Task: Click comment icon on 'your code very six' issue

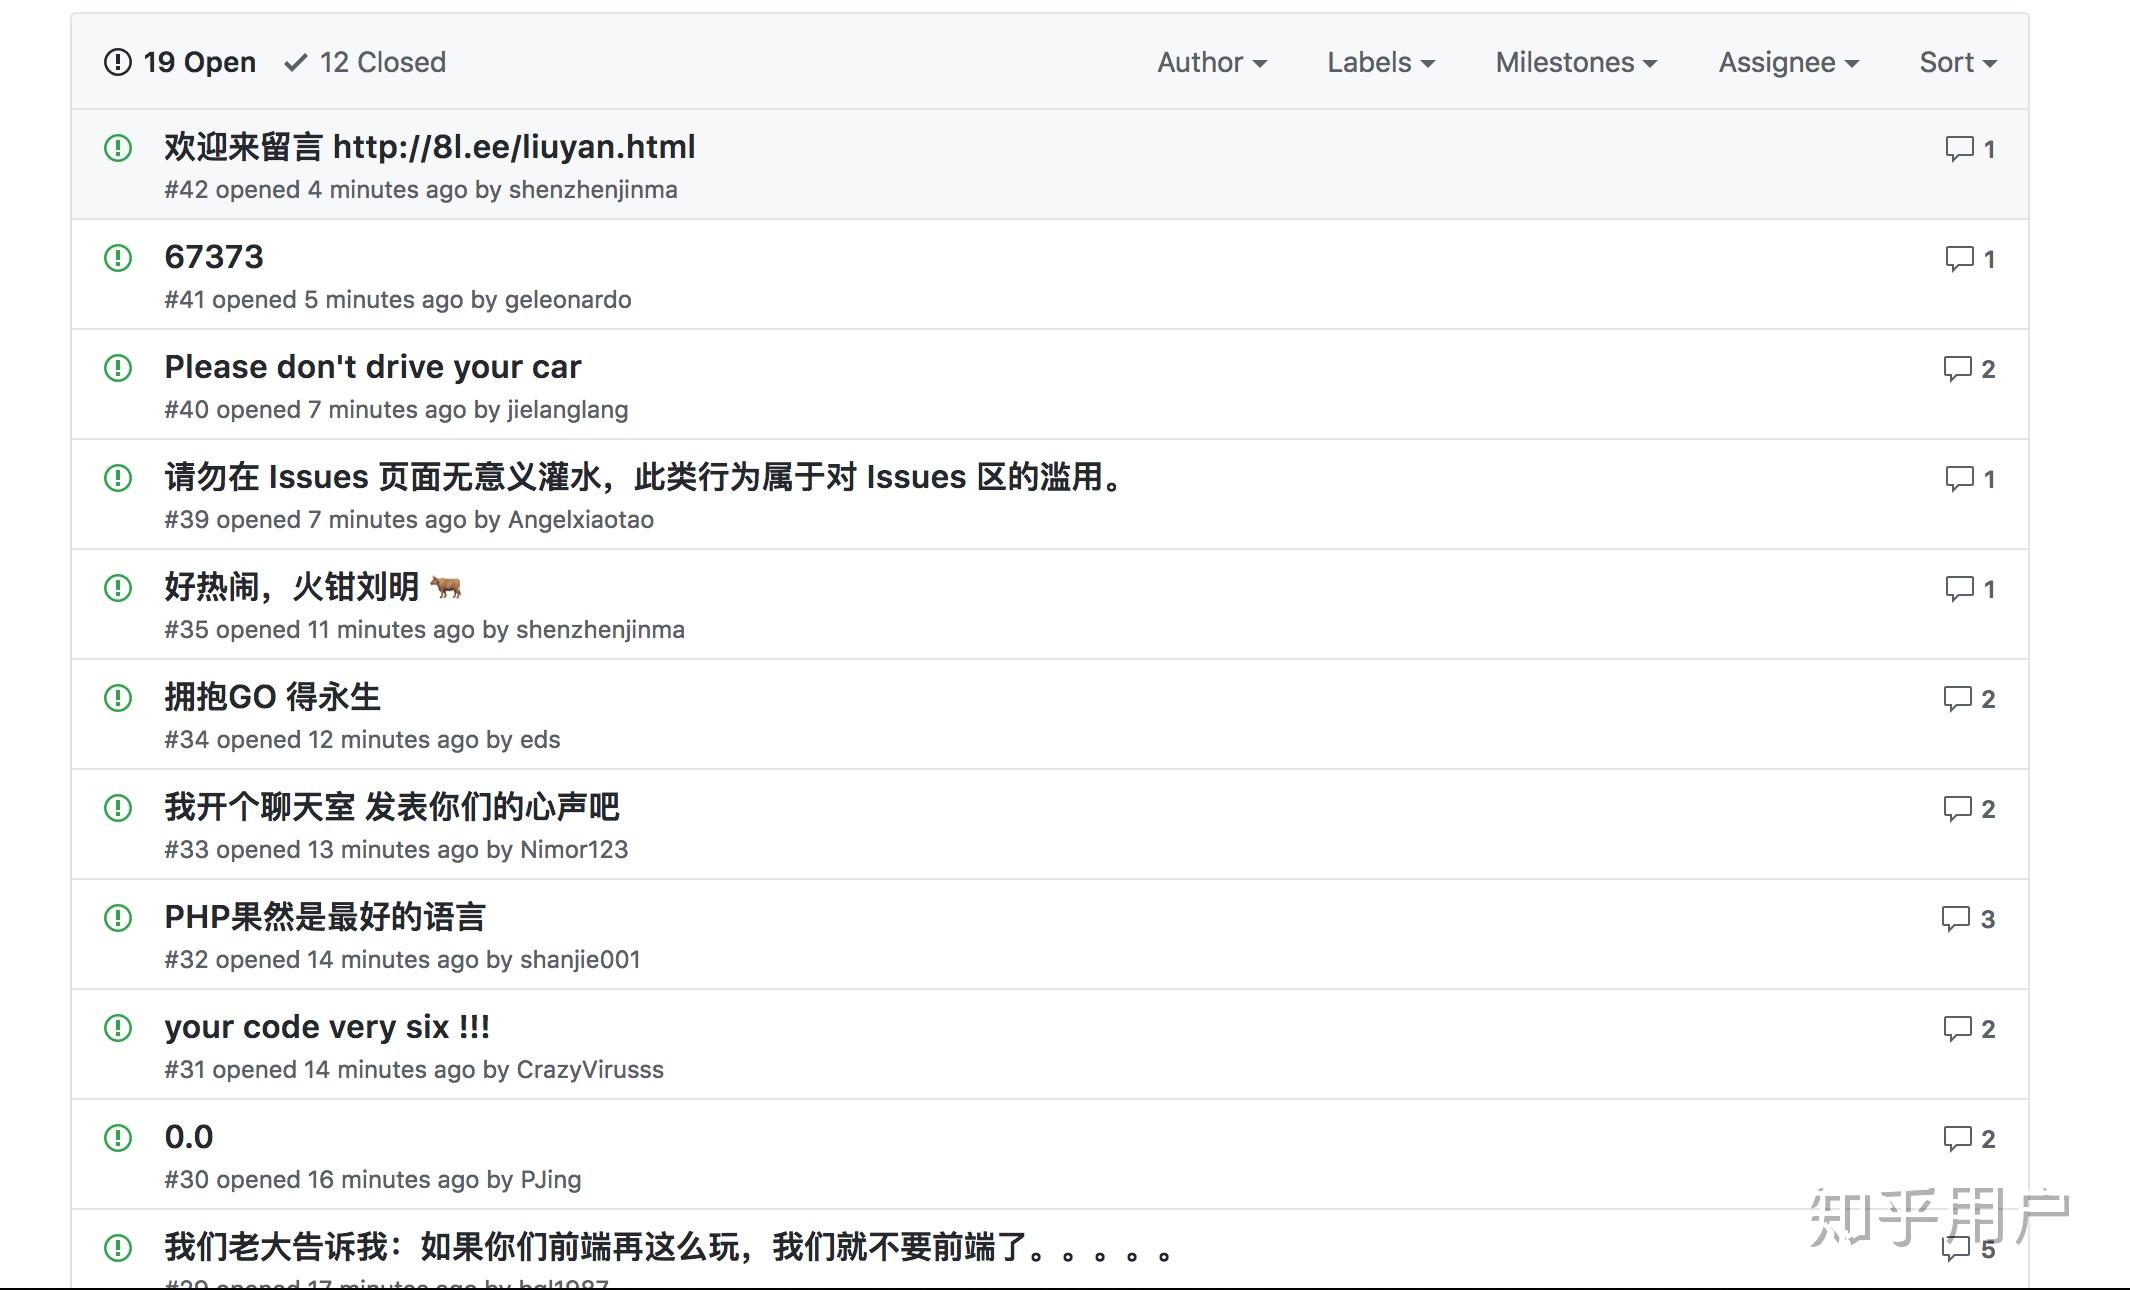Action: [x=1957, y=1029]
